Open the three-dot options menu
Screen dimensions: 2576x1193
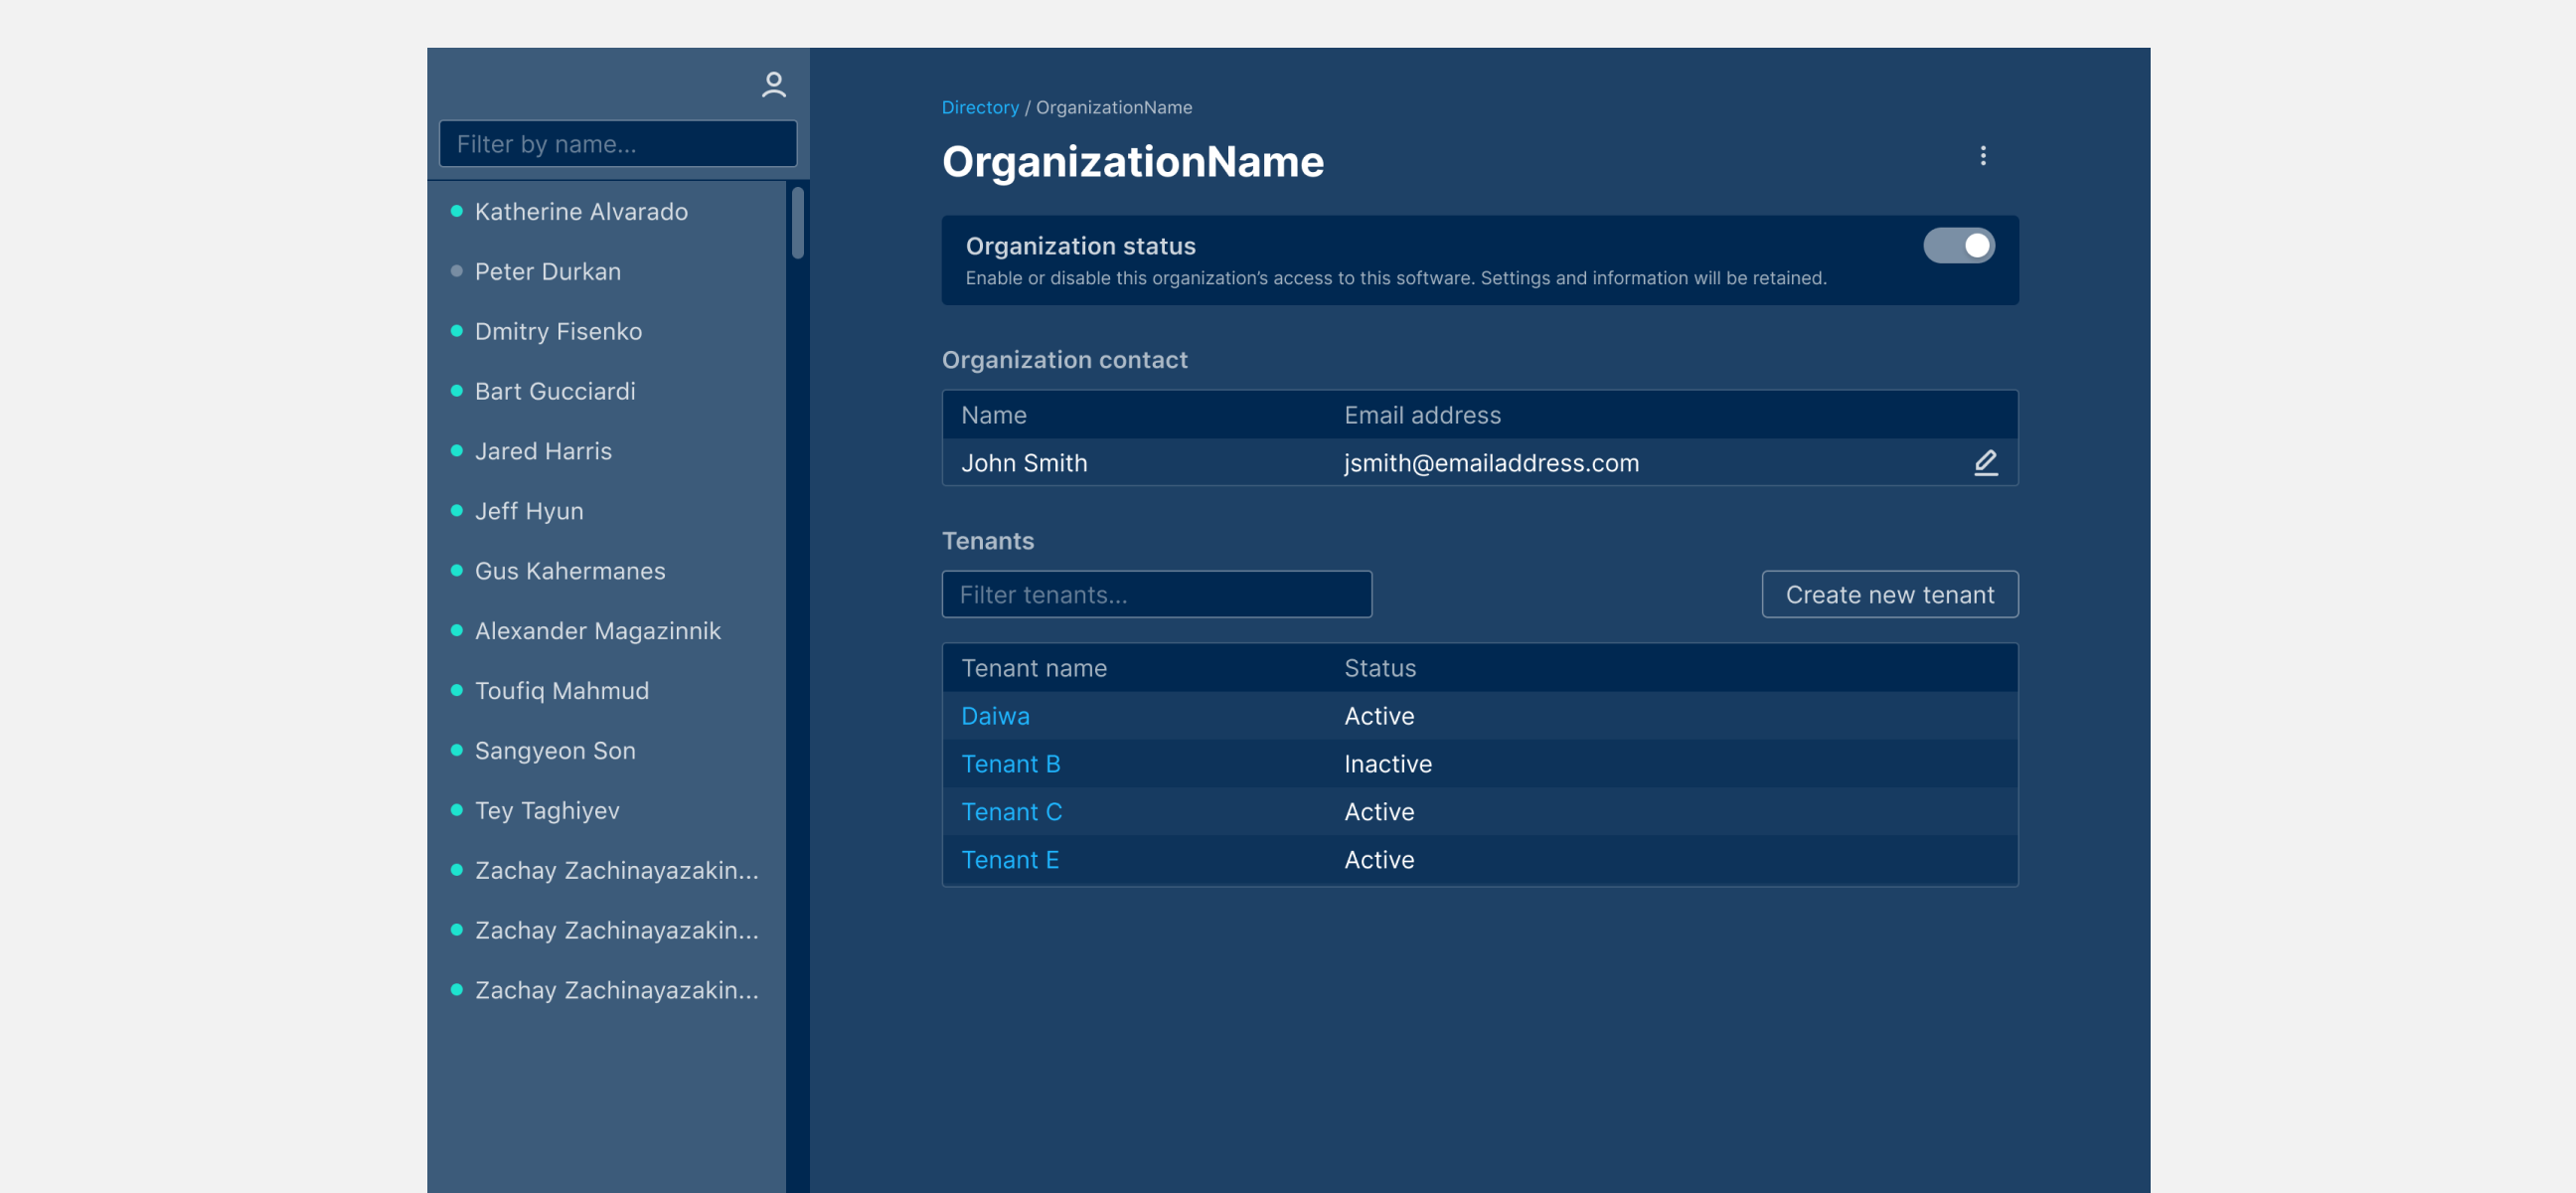1982,156
